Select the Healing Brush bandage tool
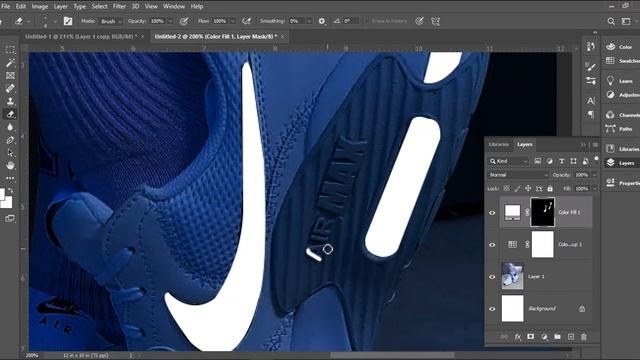The height and width of the screenshot is (360, 640). coord(10,88)
